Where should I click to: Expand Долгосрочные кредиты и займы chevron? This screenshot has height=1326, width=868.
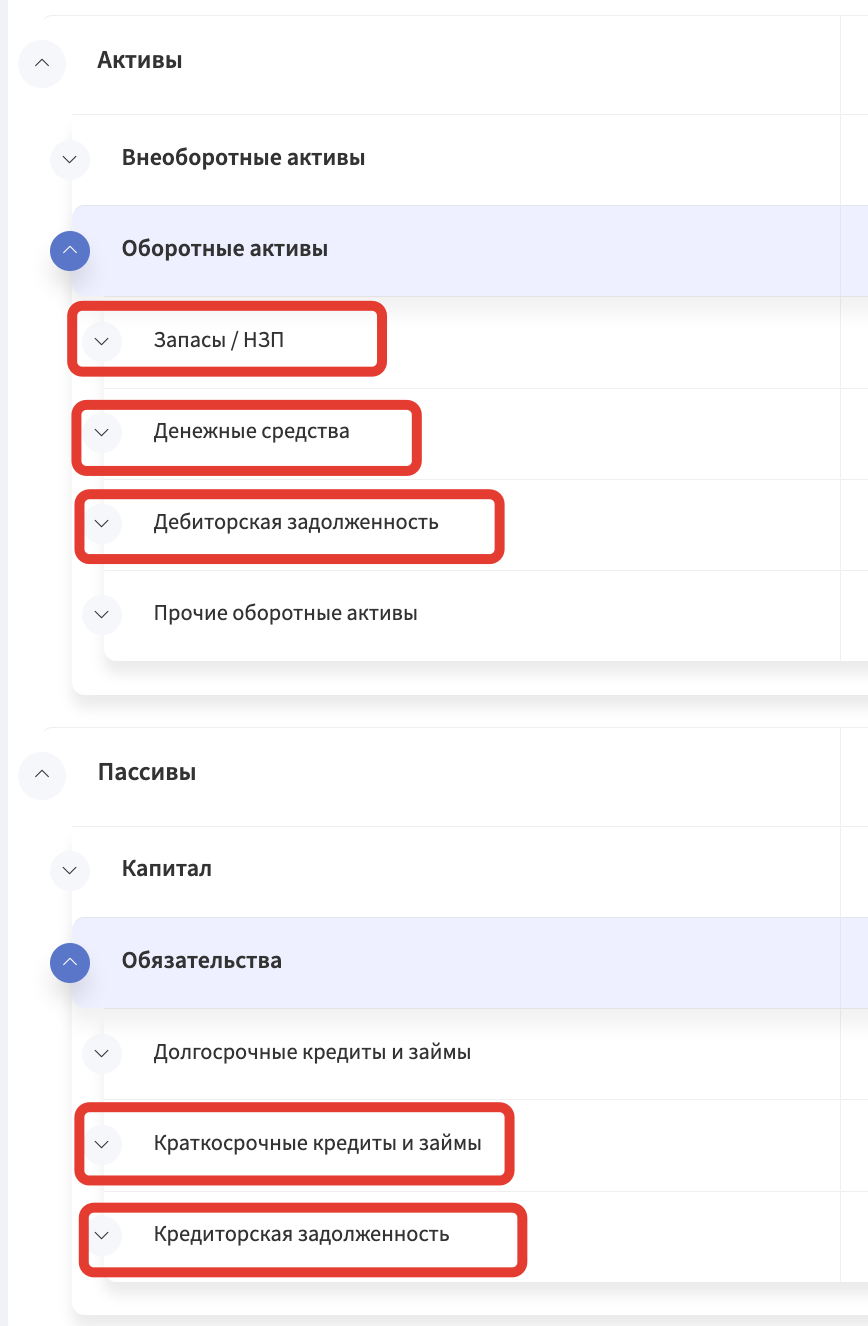101,1053
